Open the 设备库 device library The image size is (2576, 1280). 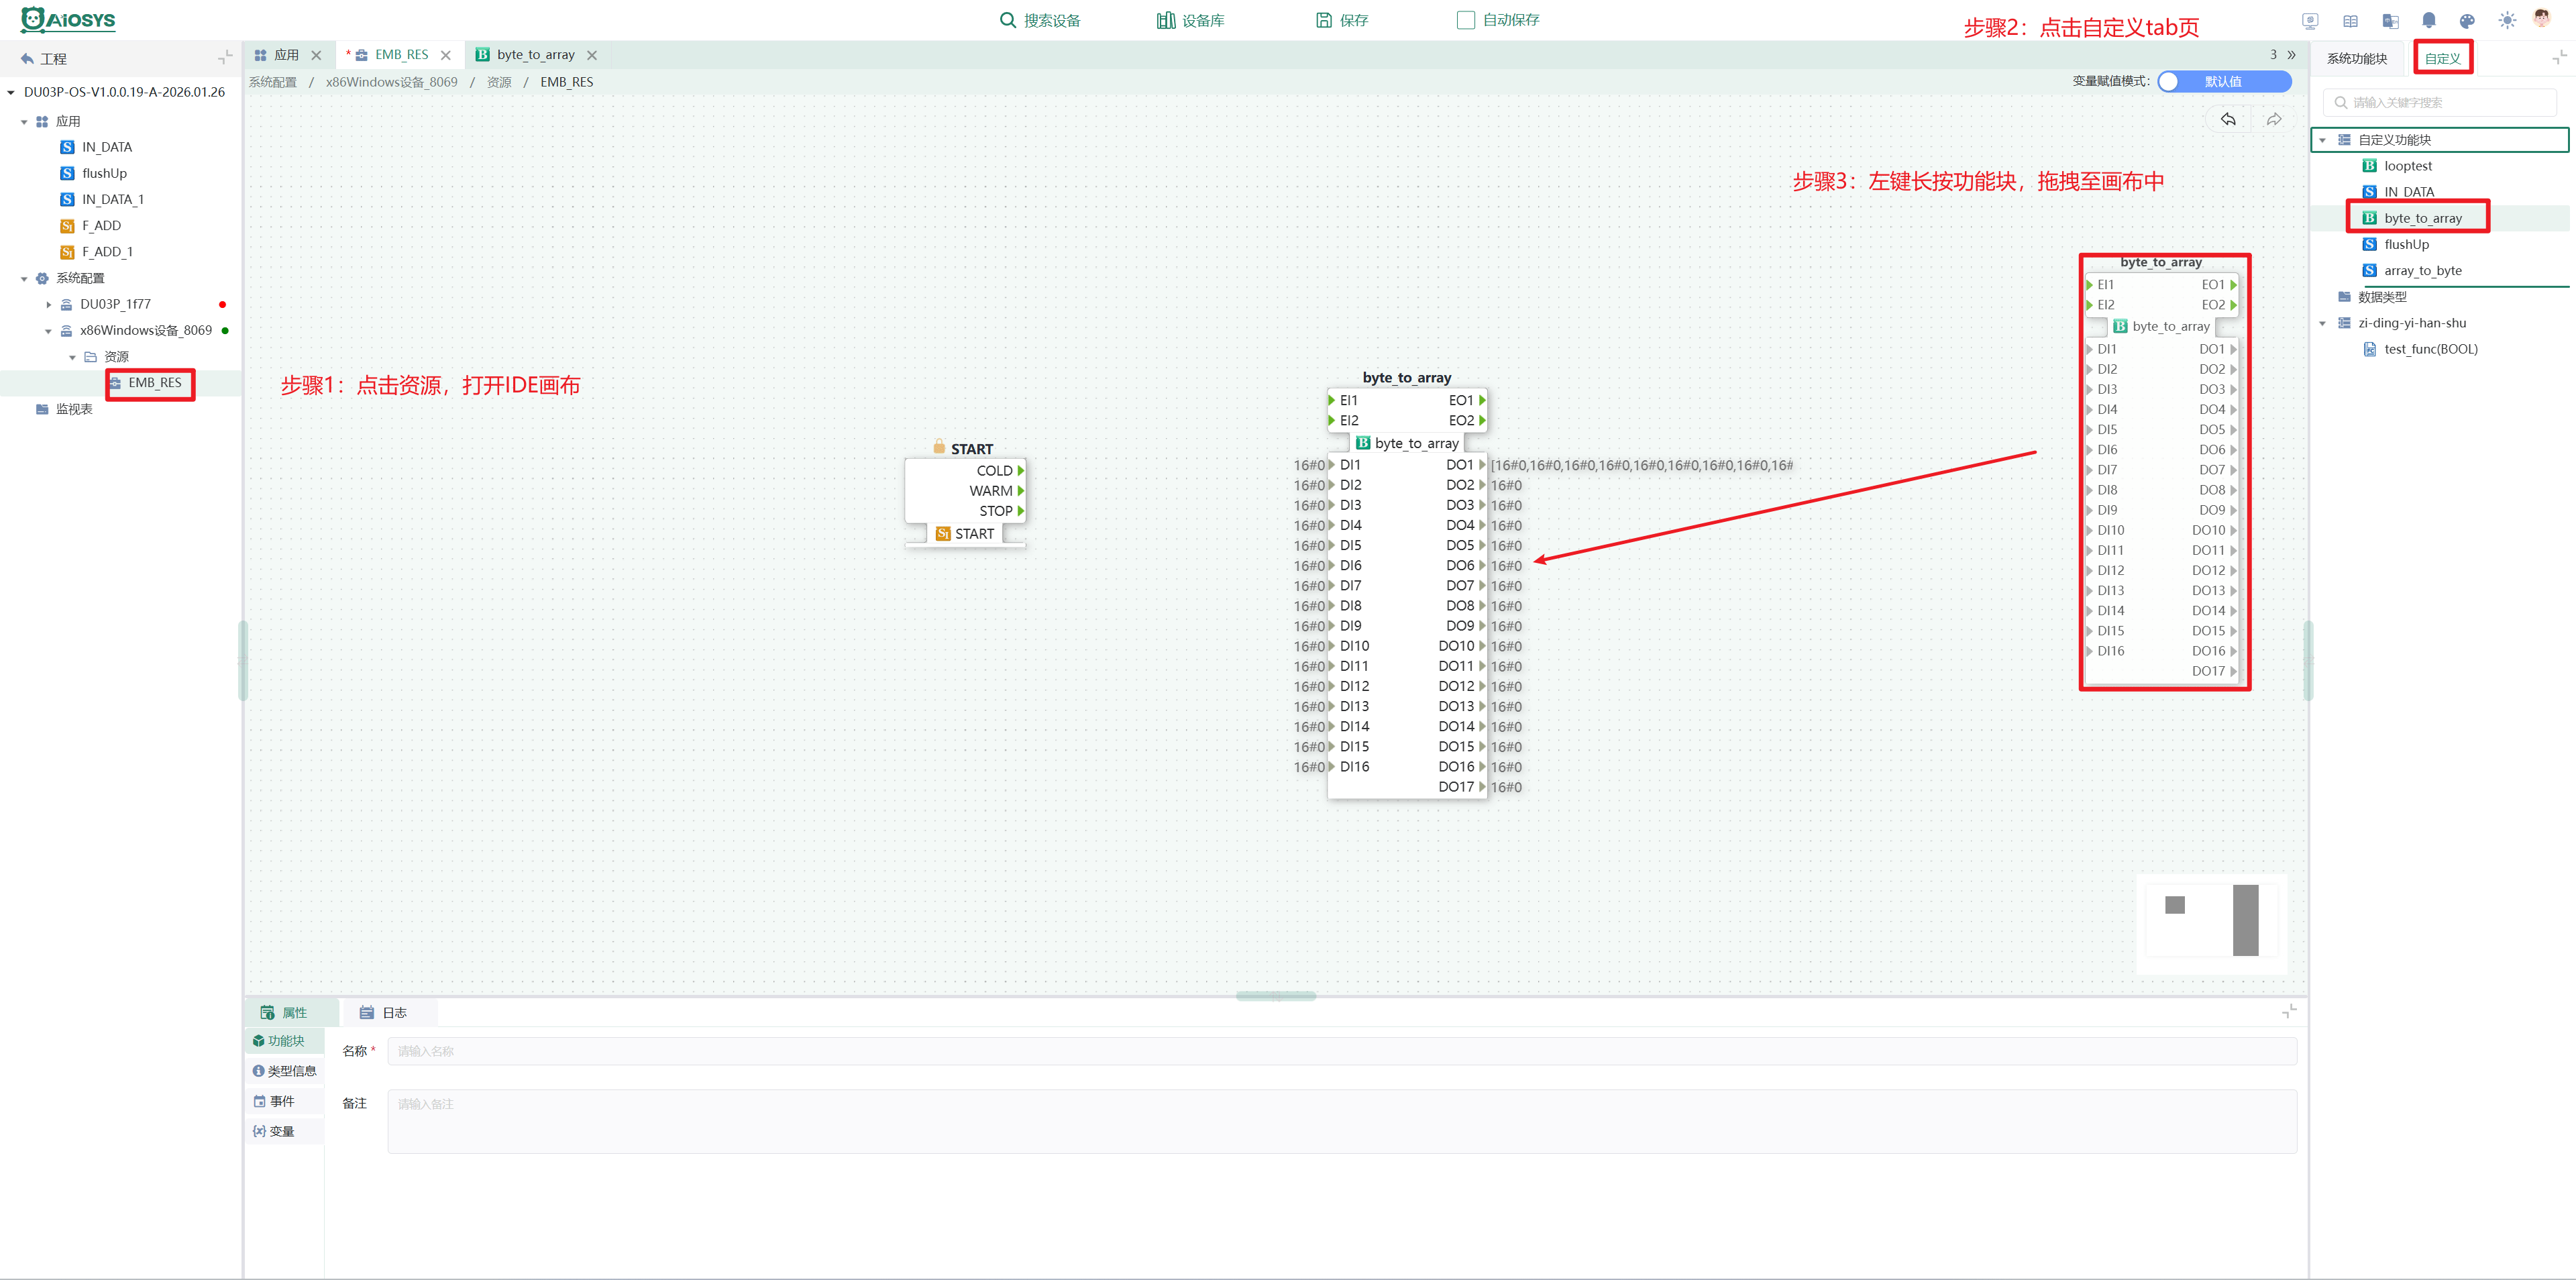(1190, 20)
